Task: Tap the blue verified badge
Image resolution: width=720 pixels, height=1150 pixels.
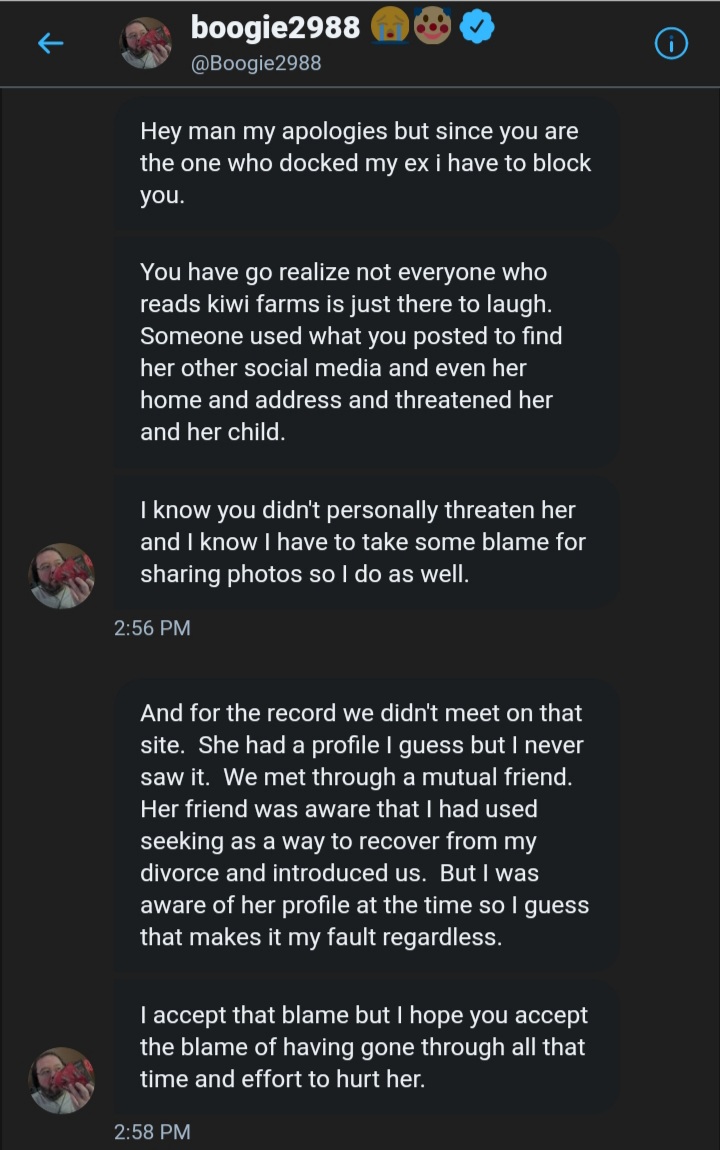Action: (x=477, y=28)
